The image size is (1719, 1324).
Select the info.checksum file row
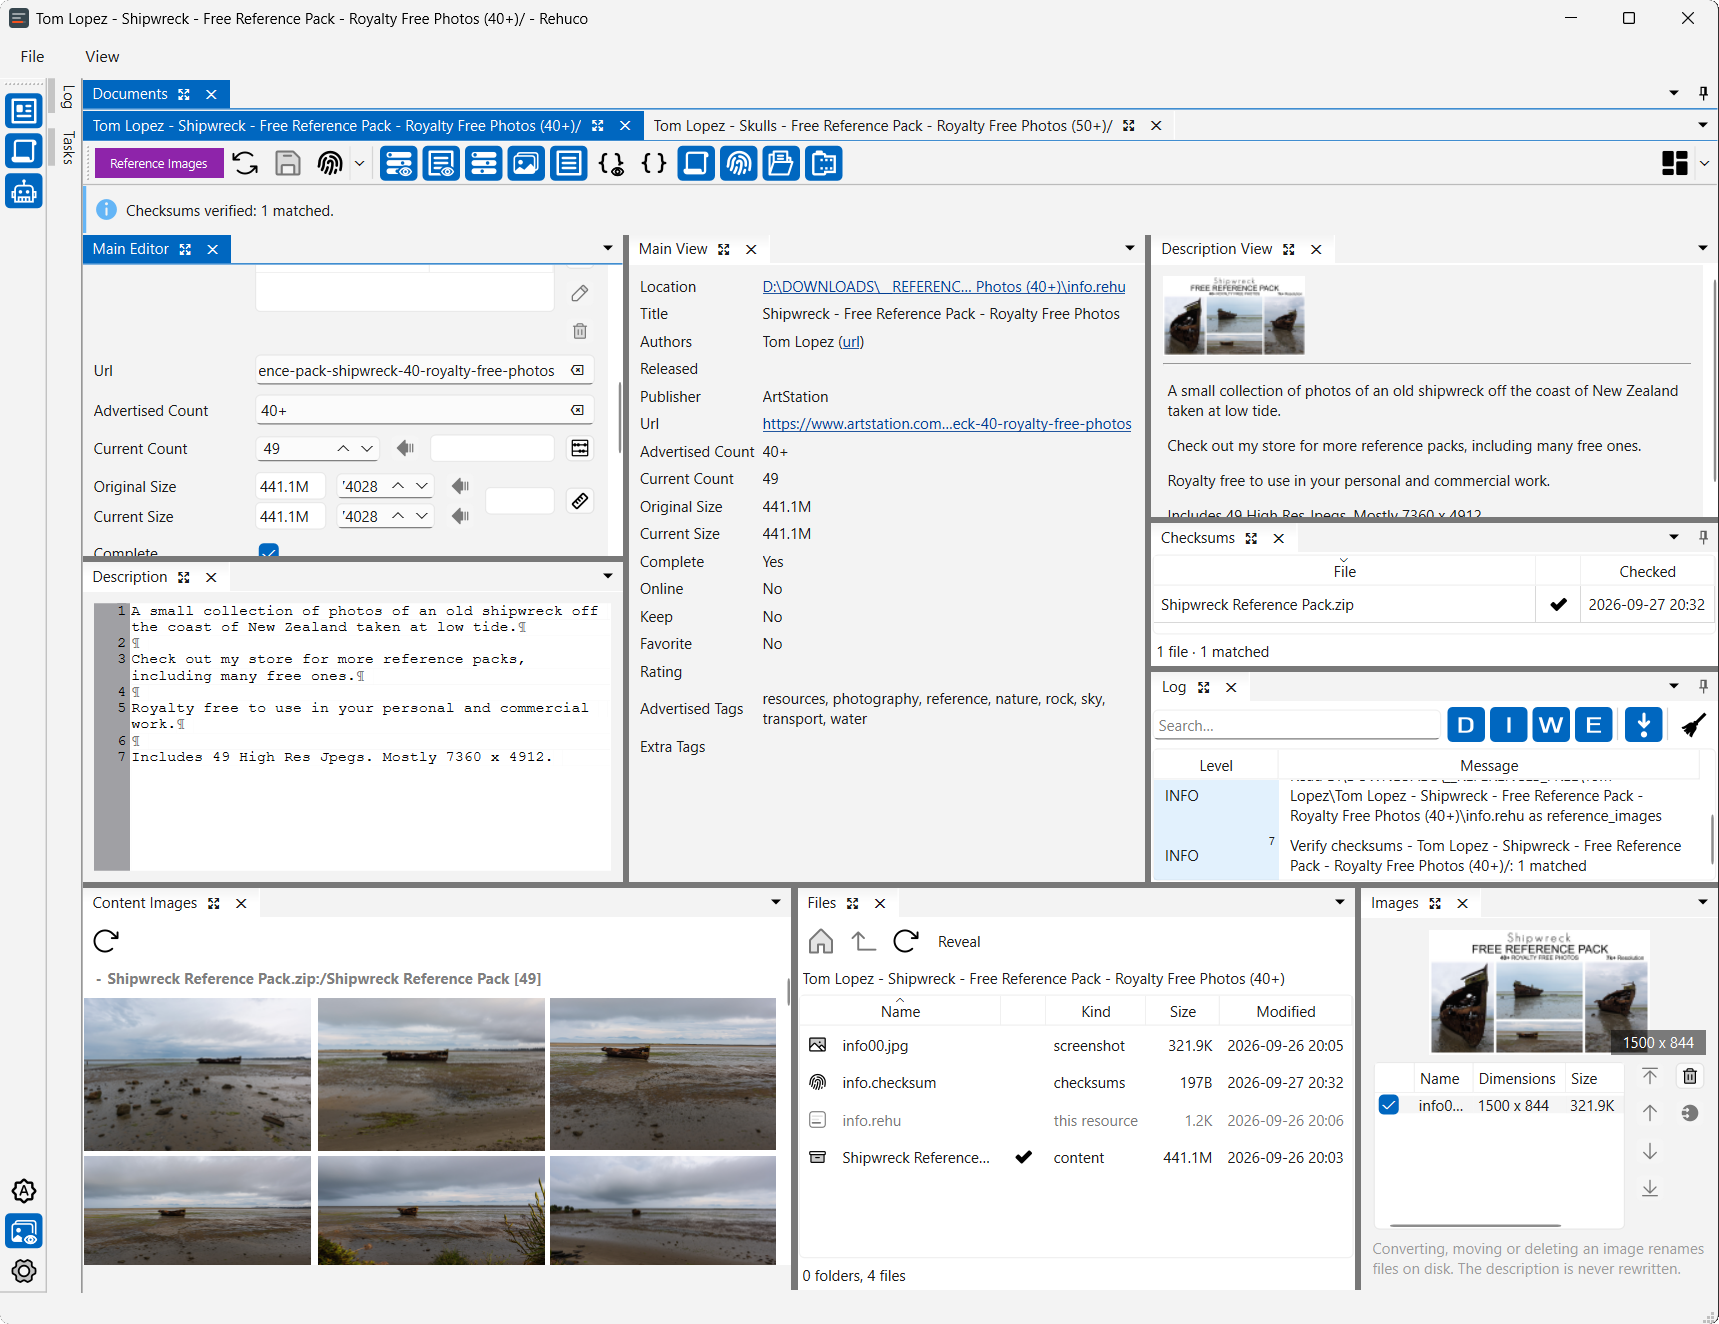pos(1076,1083)
